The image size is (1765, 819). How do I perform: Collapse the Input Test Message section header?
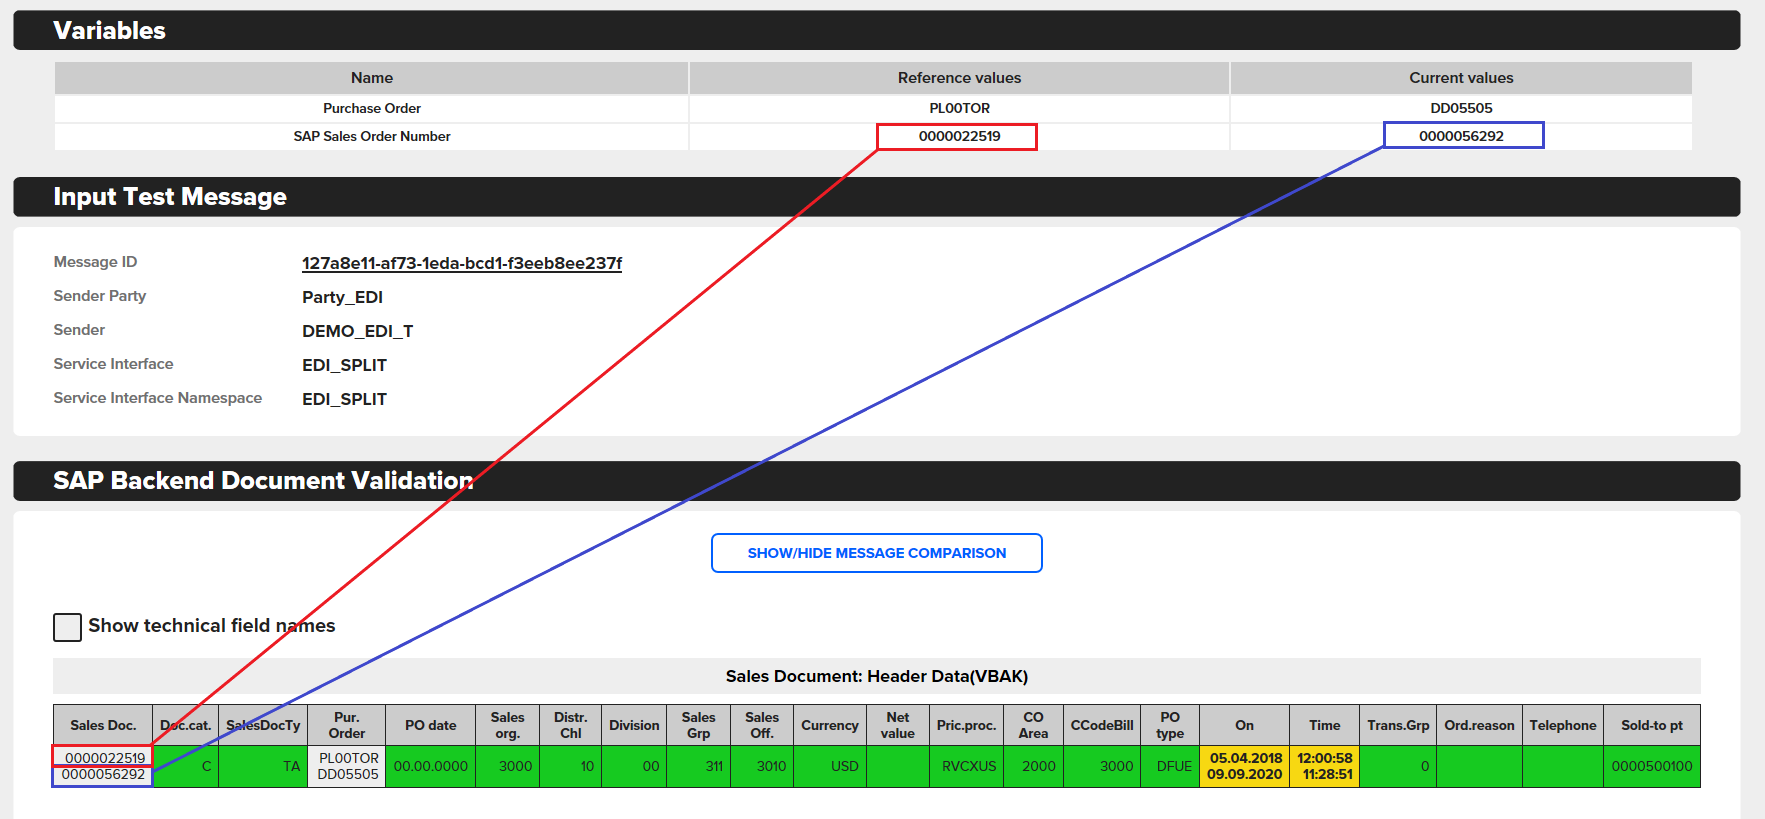pyautogui.click(x=876, y=197)
